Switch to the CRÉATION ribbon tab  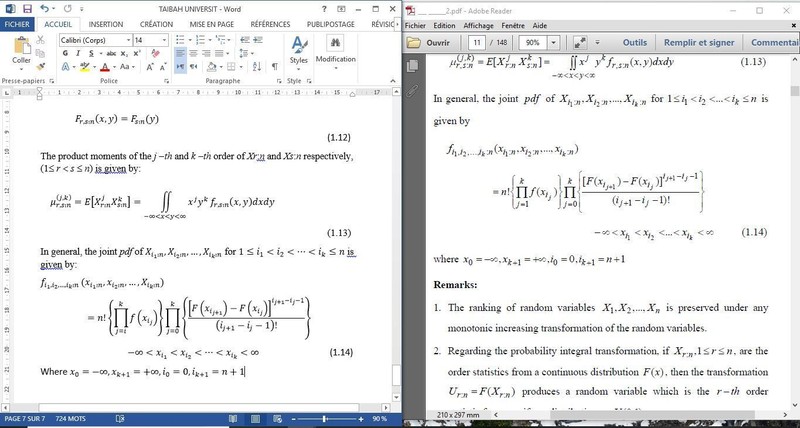coord(156,24)
